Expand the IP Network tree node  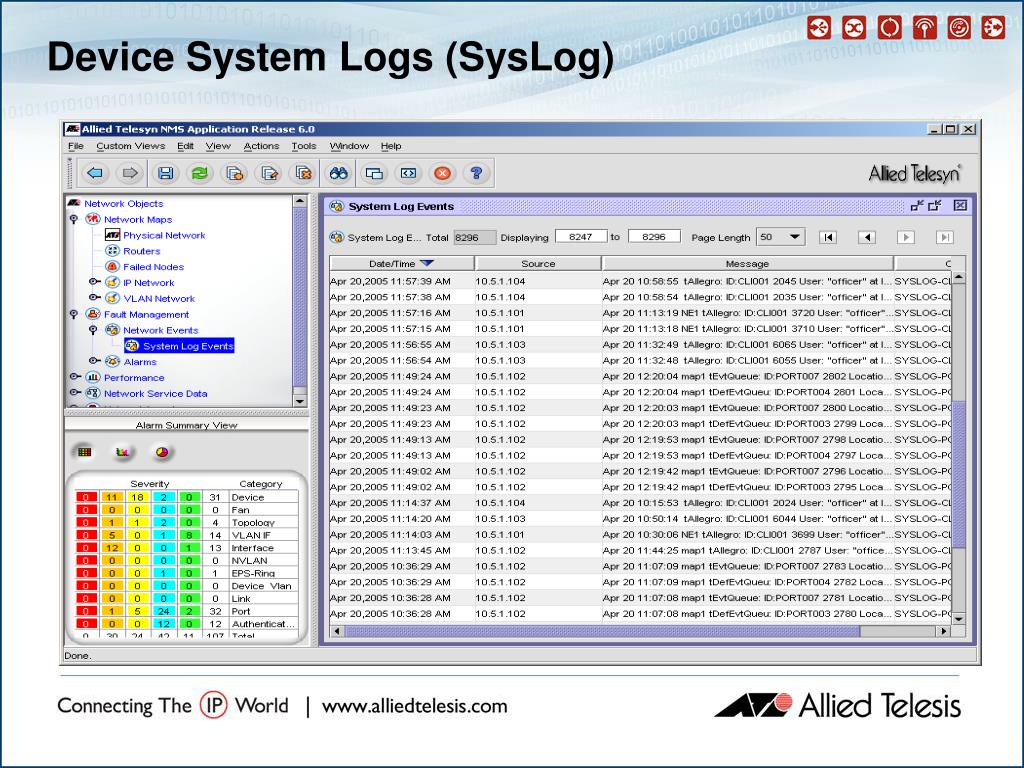click(x=94, y=282)
